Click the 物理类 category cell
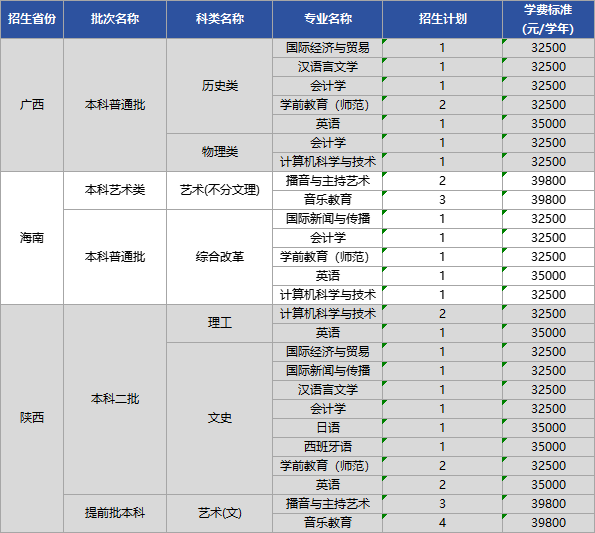Screen dimensions: 595x533 tap(219, 152)
